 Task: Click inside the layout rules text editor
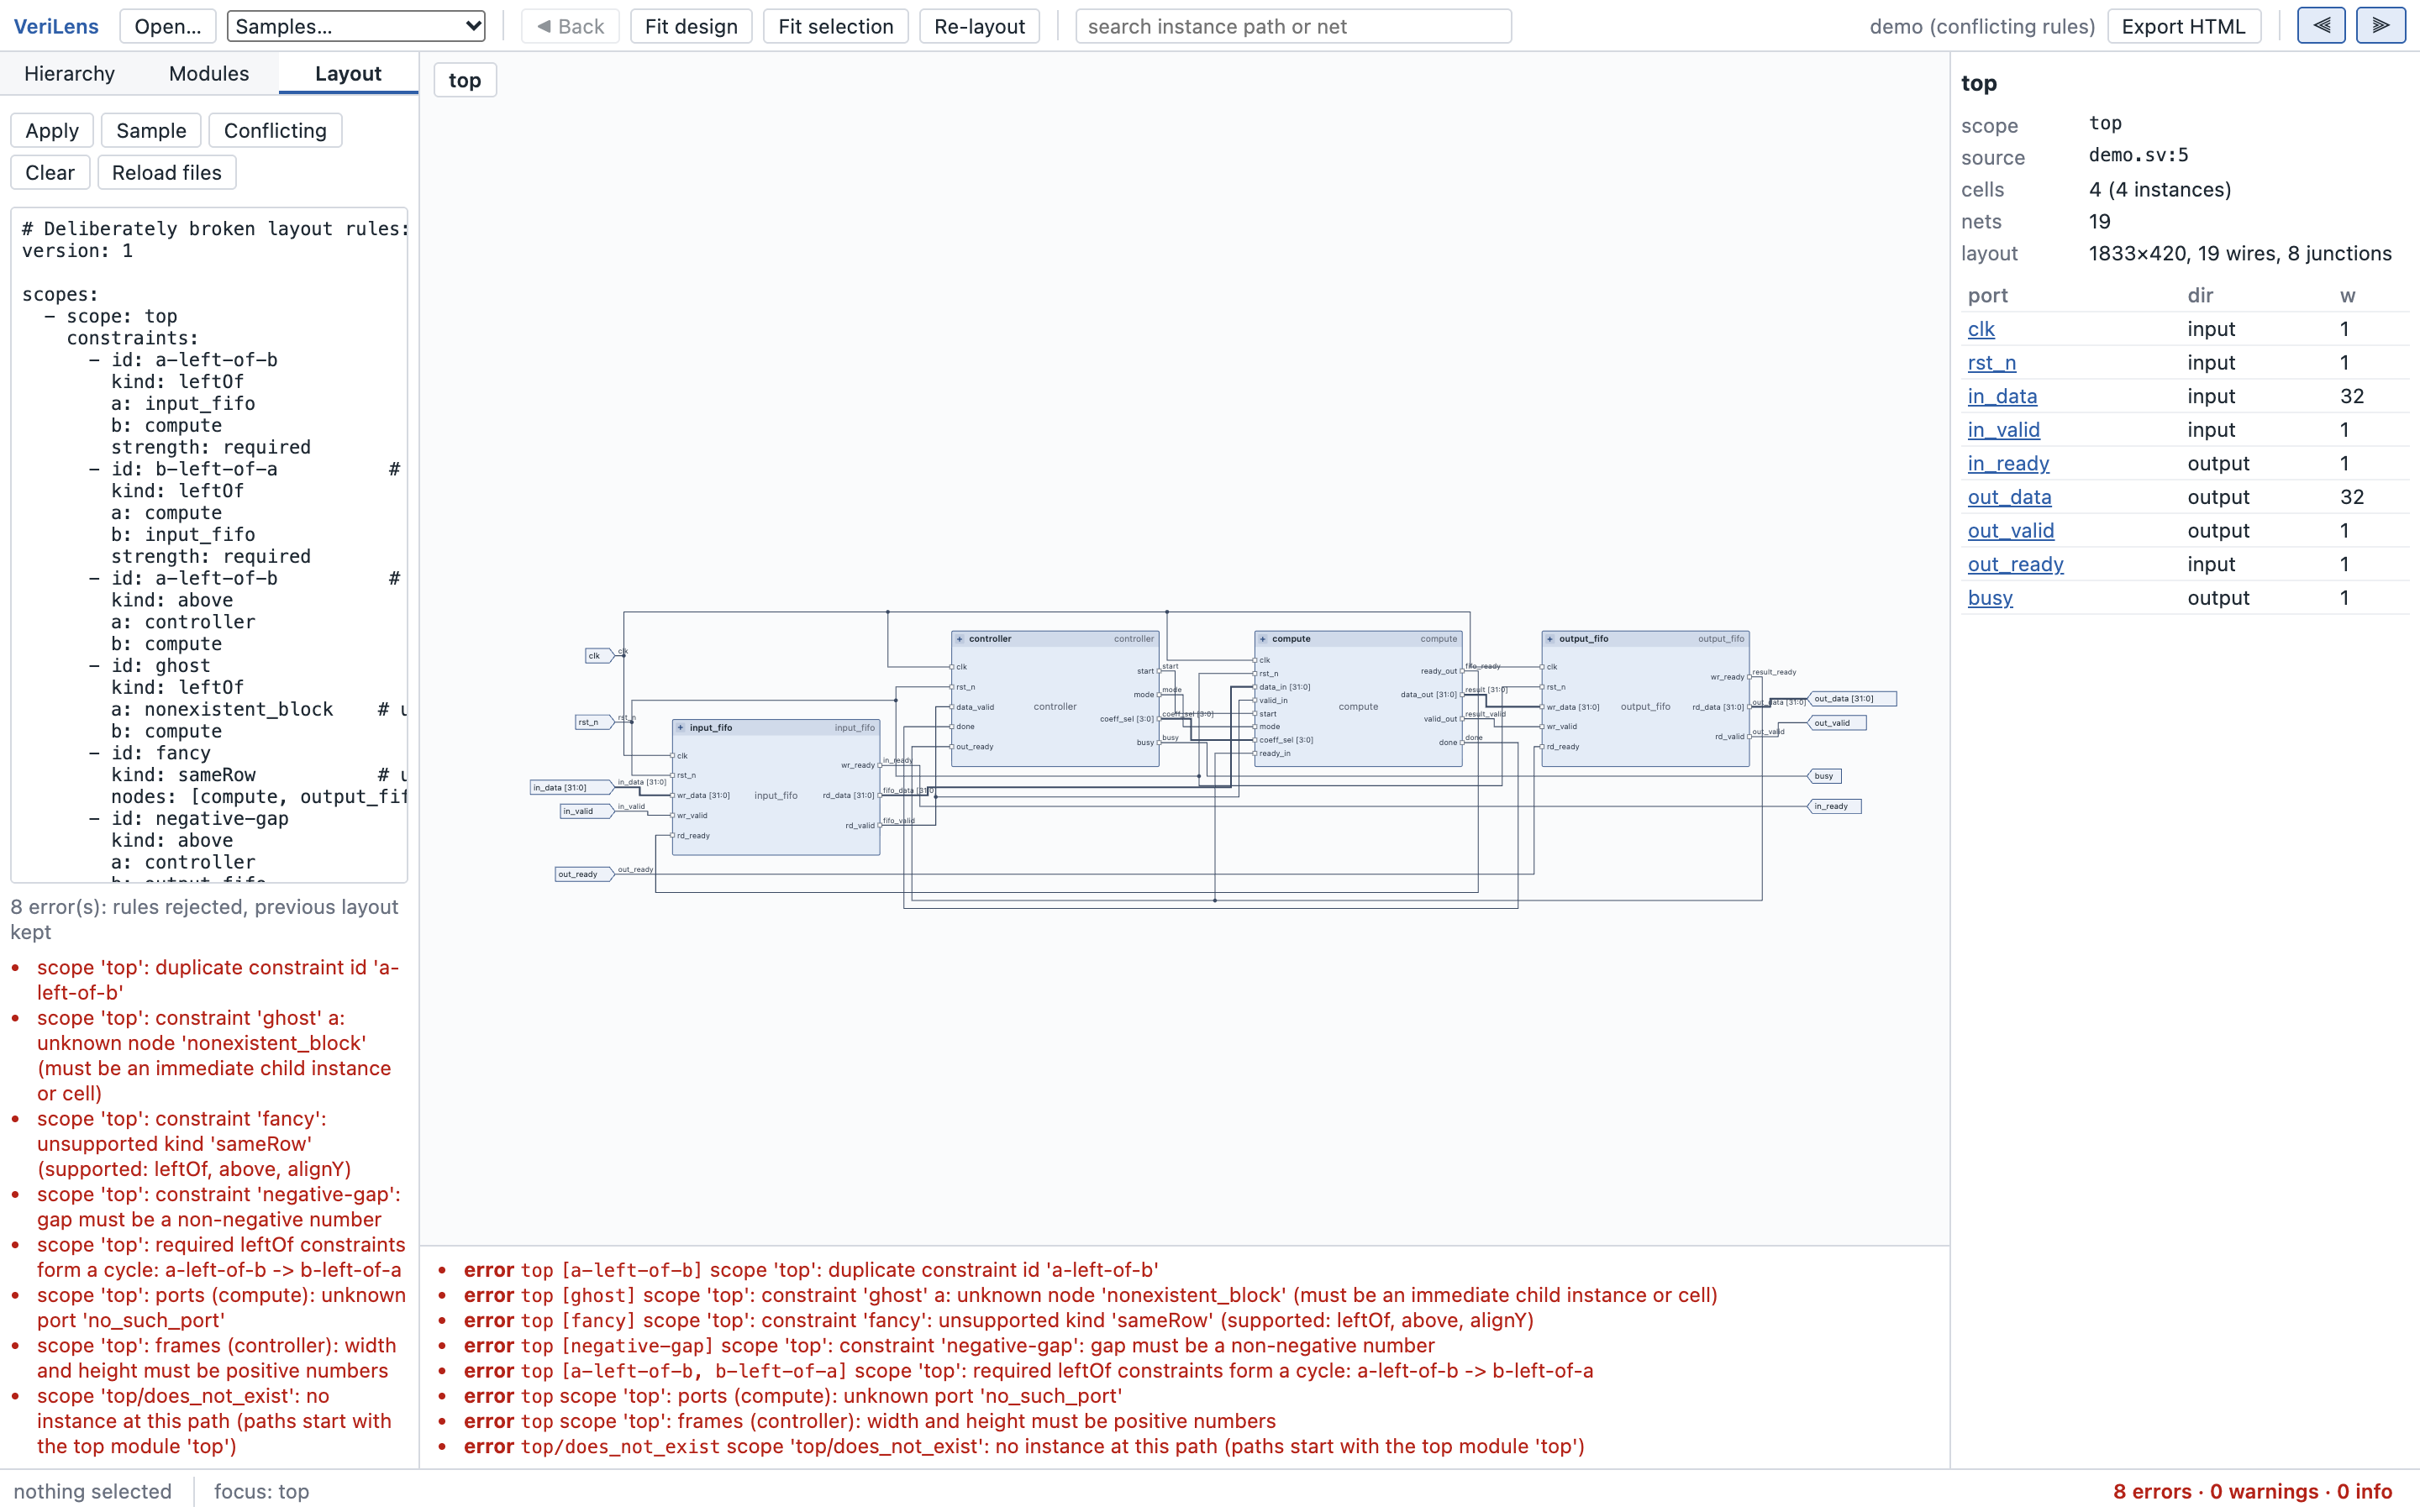coord(209,545)
